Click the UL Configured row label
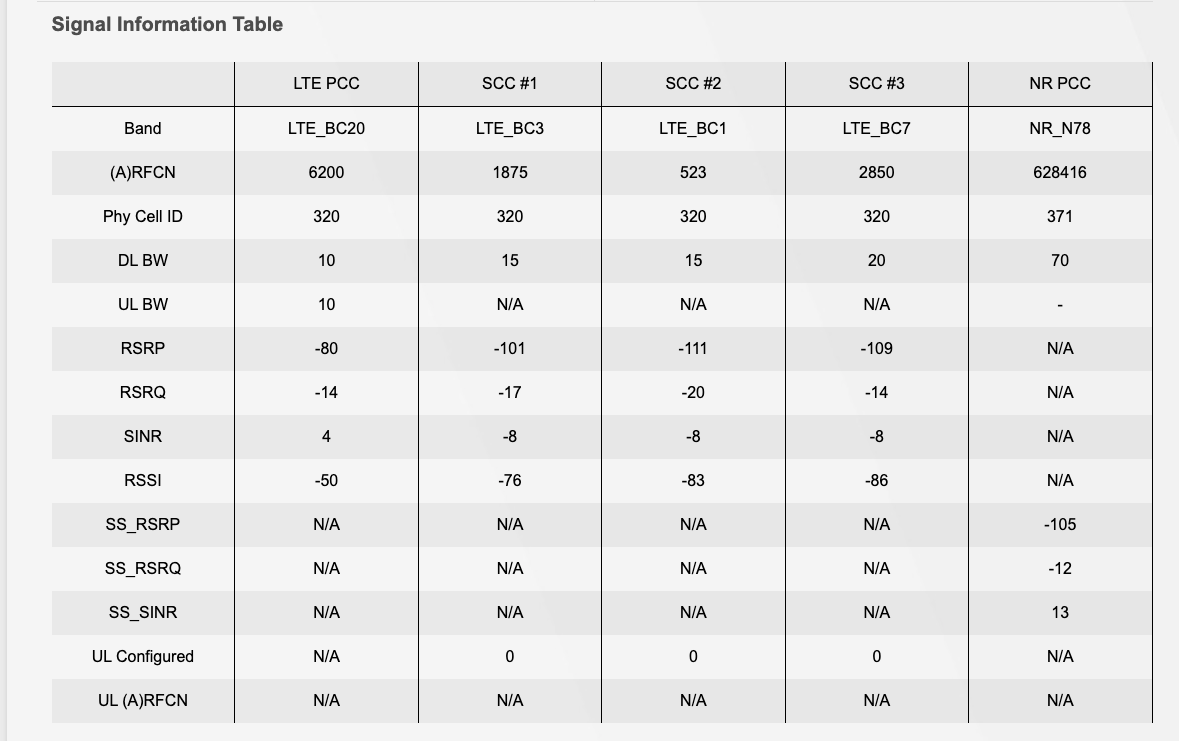 click(143, 656)
